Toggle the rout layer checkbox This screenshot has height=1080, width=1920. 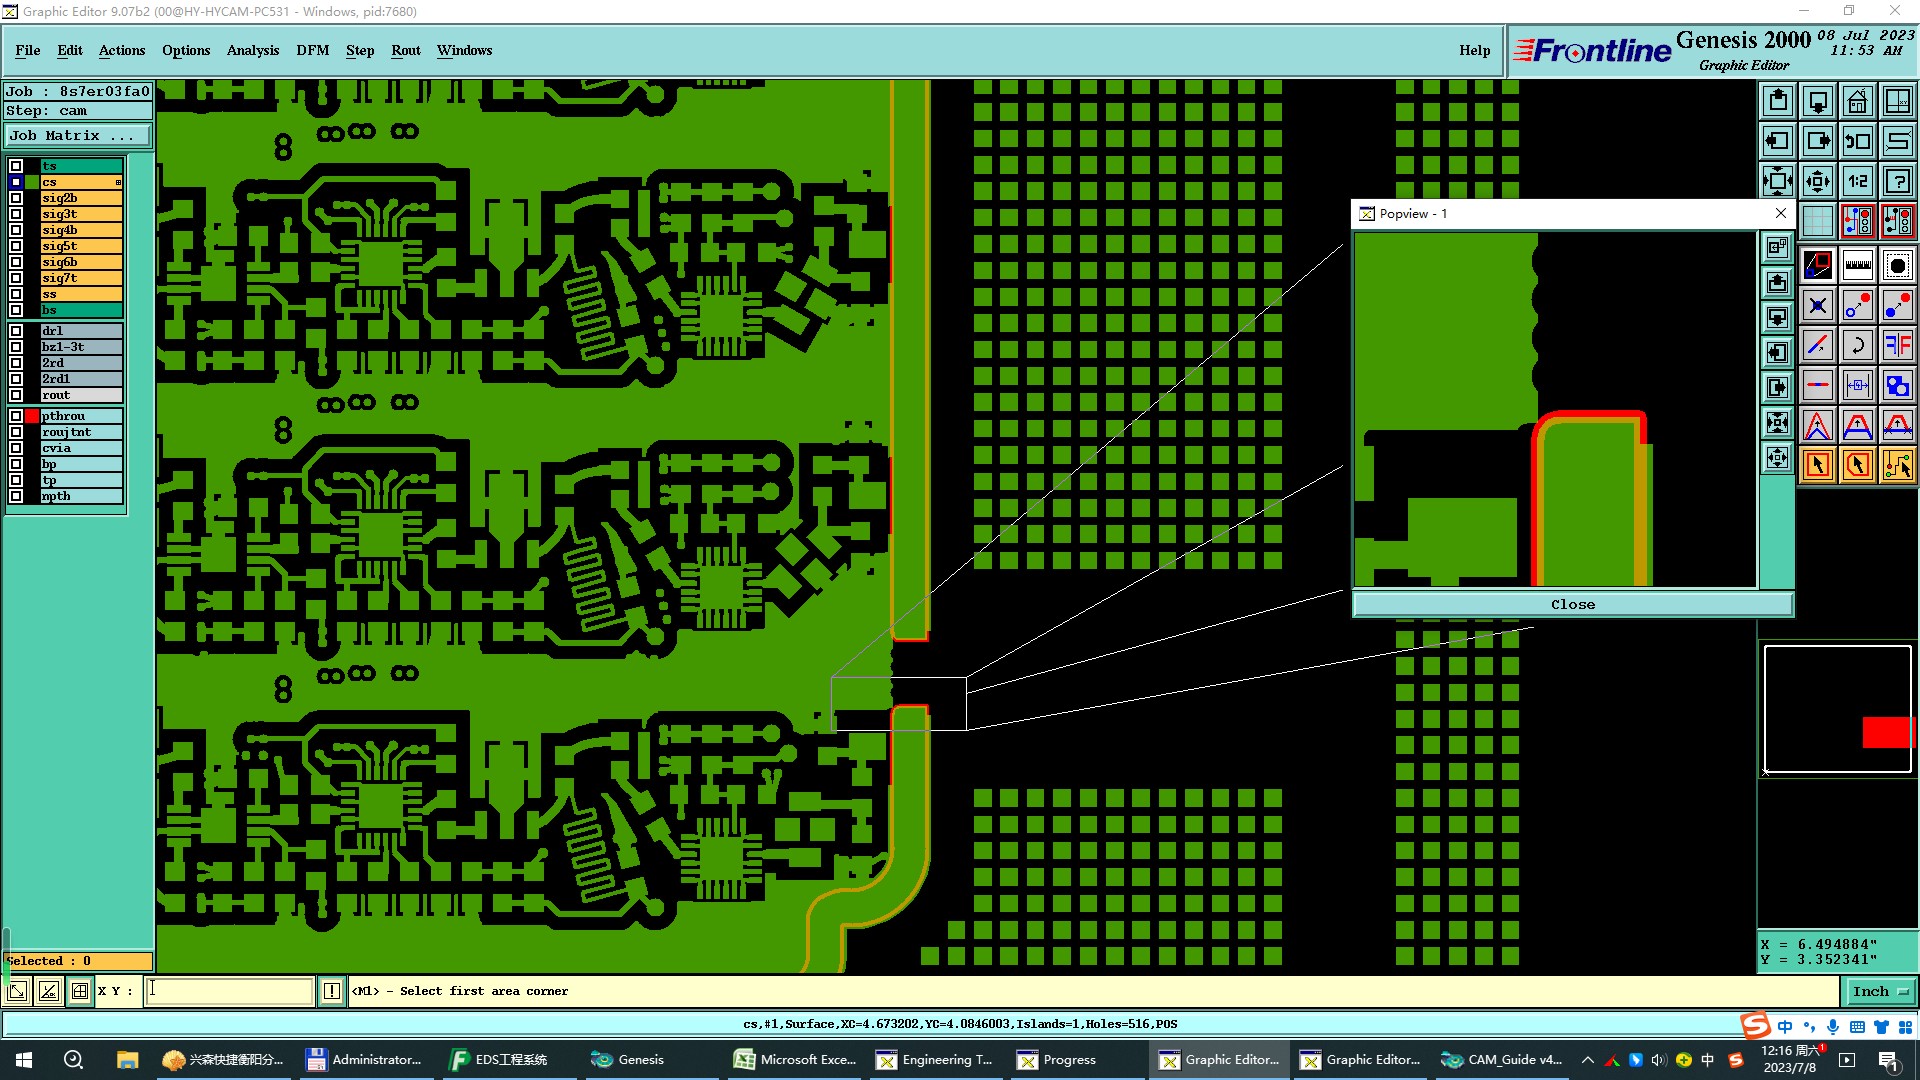(16, 395)
